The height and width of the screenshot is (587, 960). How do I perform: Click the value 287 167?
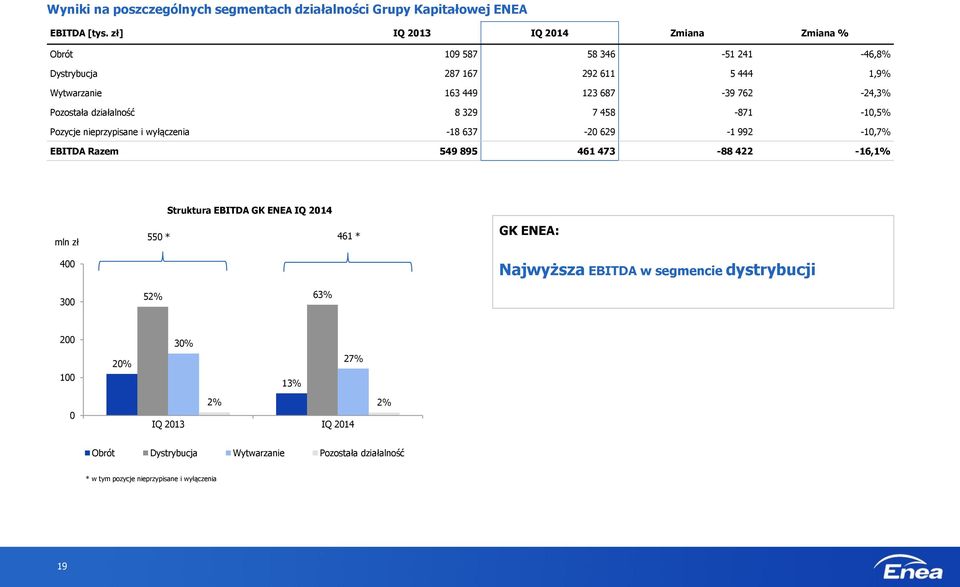click(x=461, y=74)
